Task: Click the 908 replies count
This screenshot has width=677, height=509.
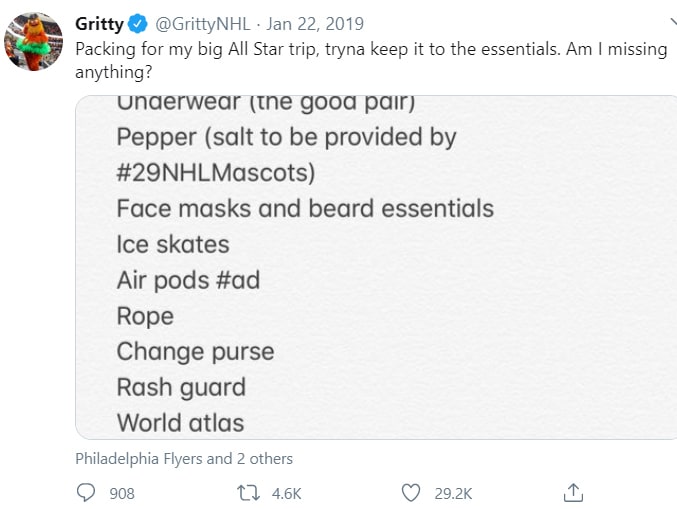Action: pyautogui.click(x=122, y=493)
